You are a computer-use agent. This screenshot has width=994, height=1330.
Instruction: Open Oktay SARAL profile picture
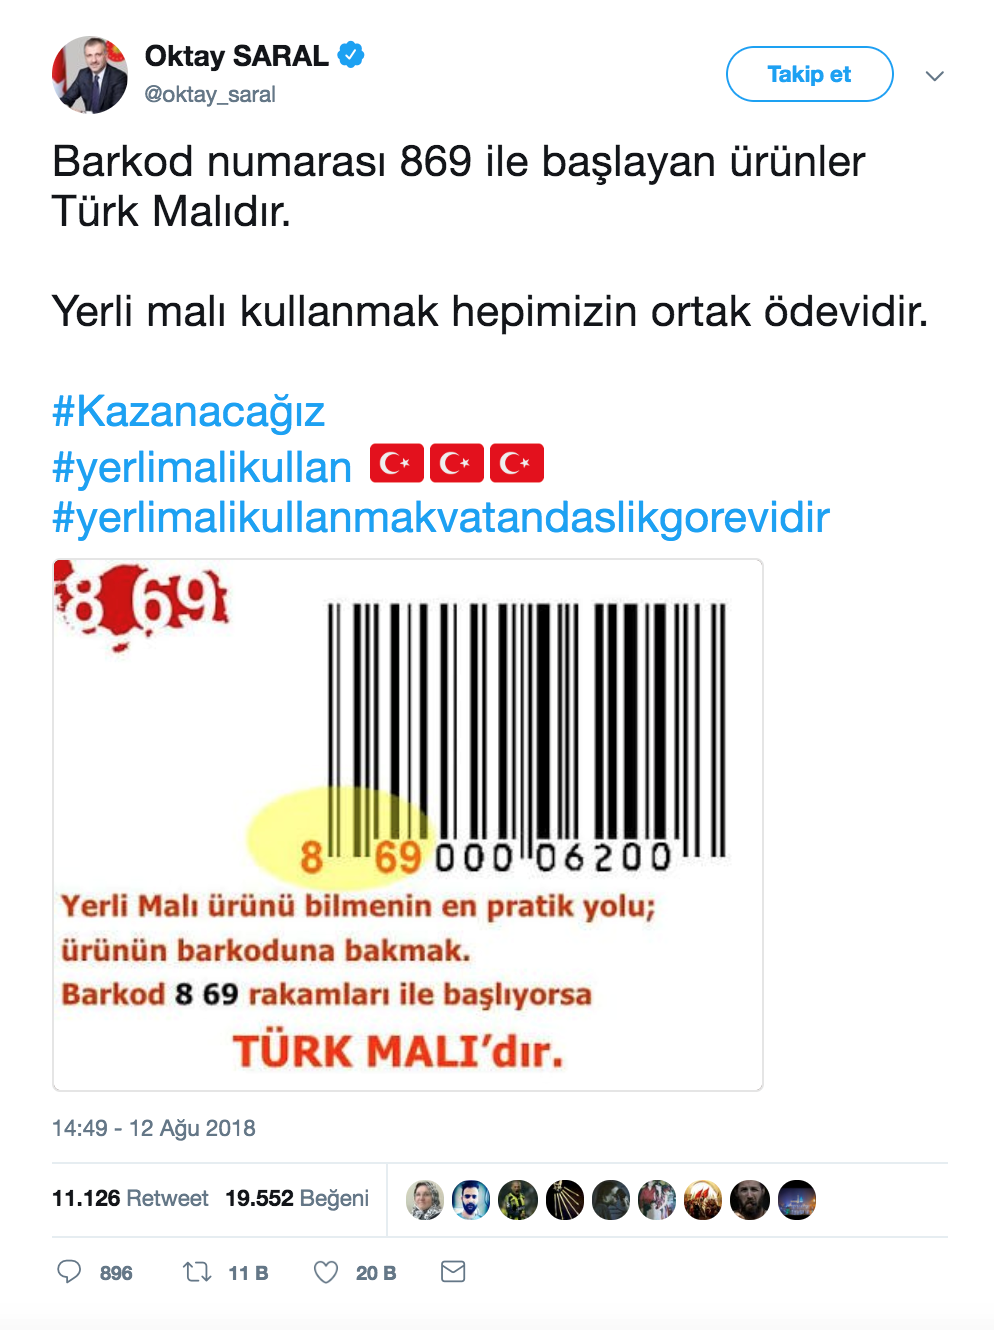(90, 75)
